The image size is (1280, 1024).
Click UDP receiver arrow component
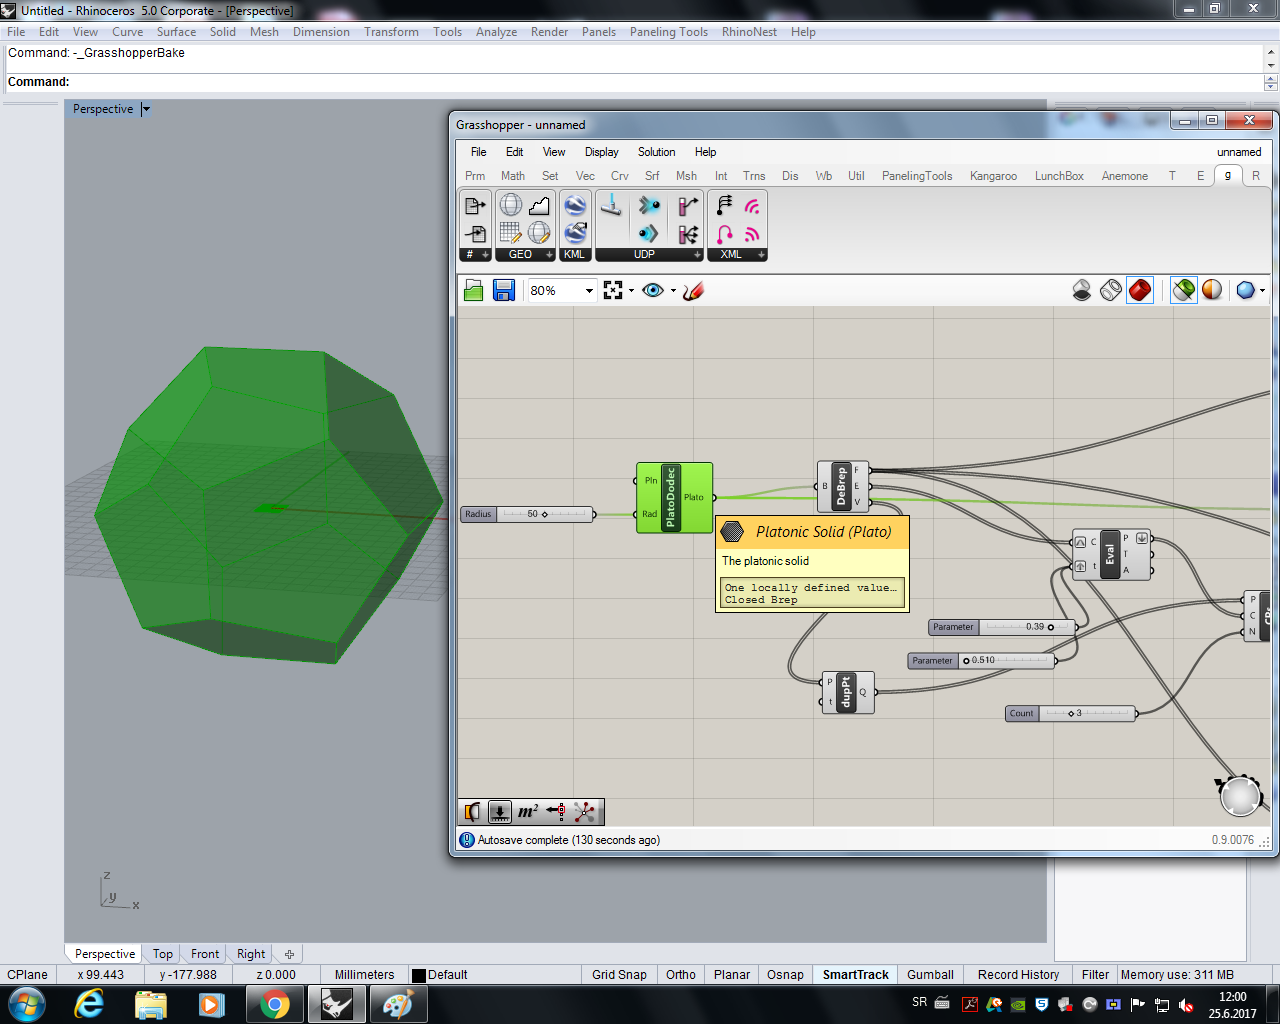click(649, 233)
